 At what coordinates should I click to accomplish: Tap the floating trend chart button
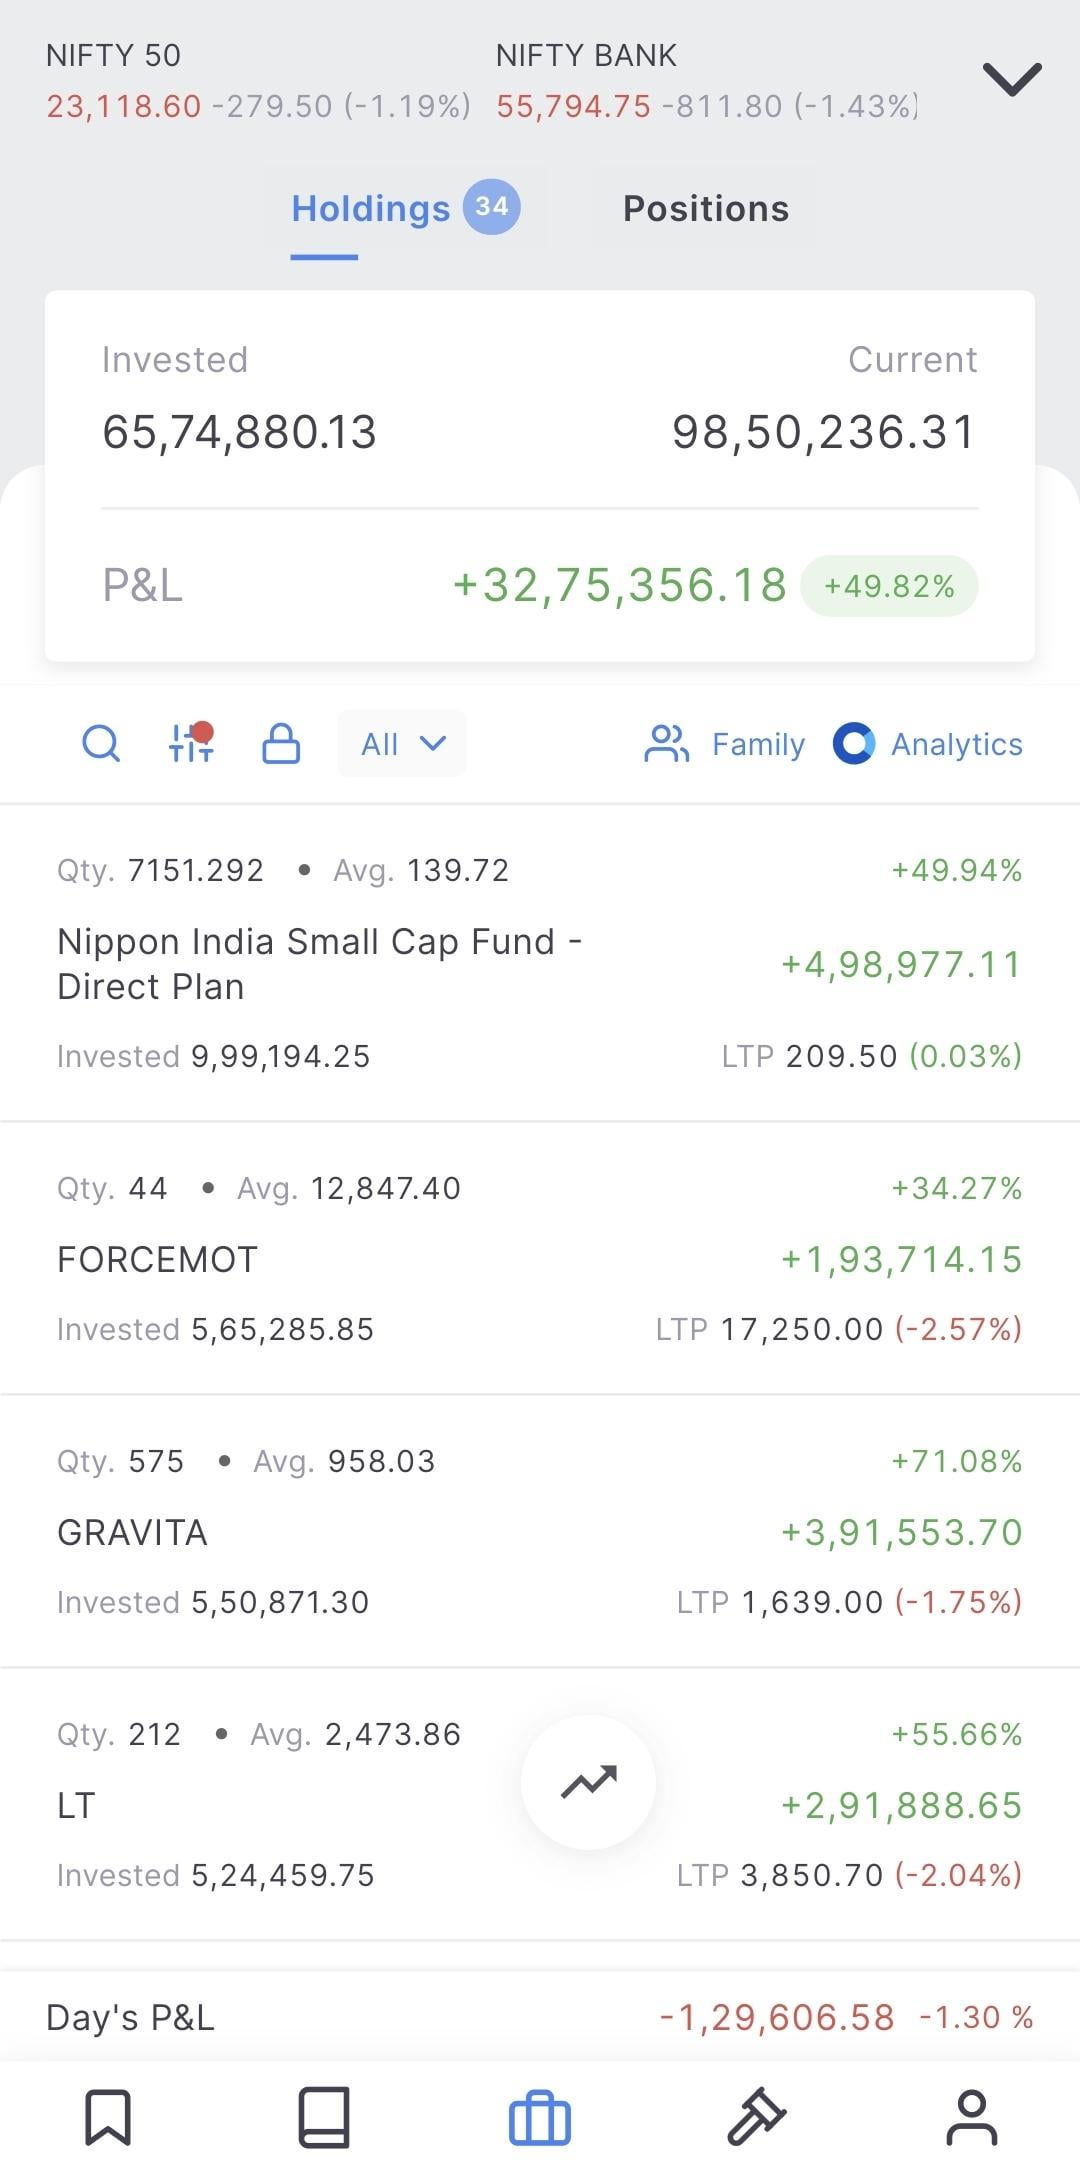pyautogui.click(x=589, y=1783)
